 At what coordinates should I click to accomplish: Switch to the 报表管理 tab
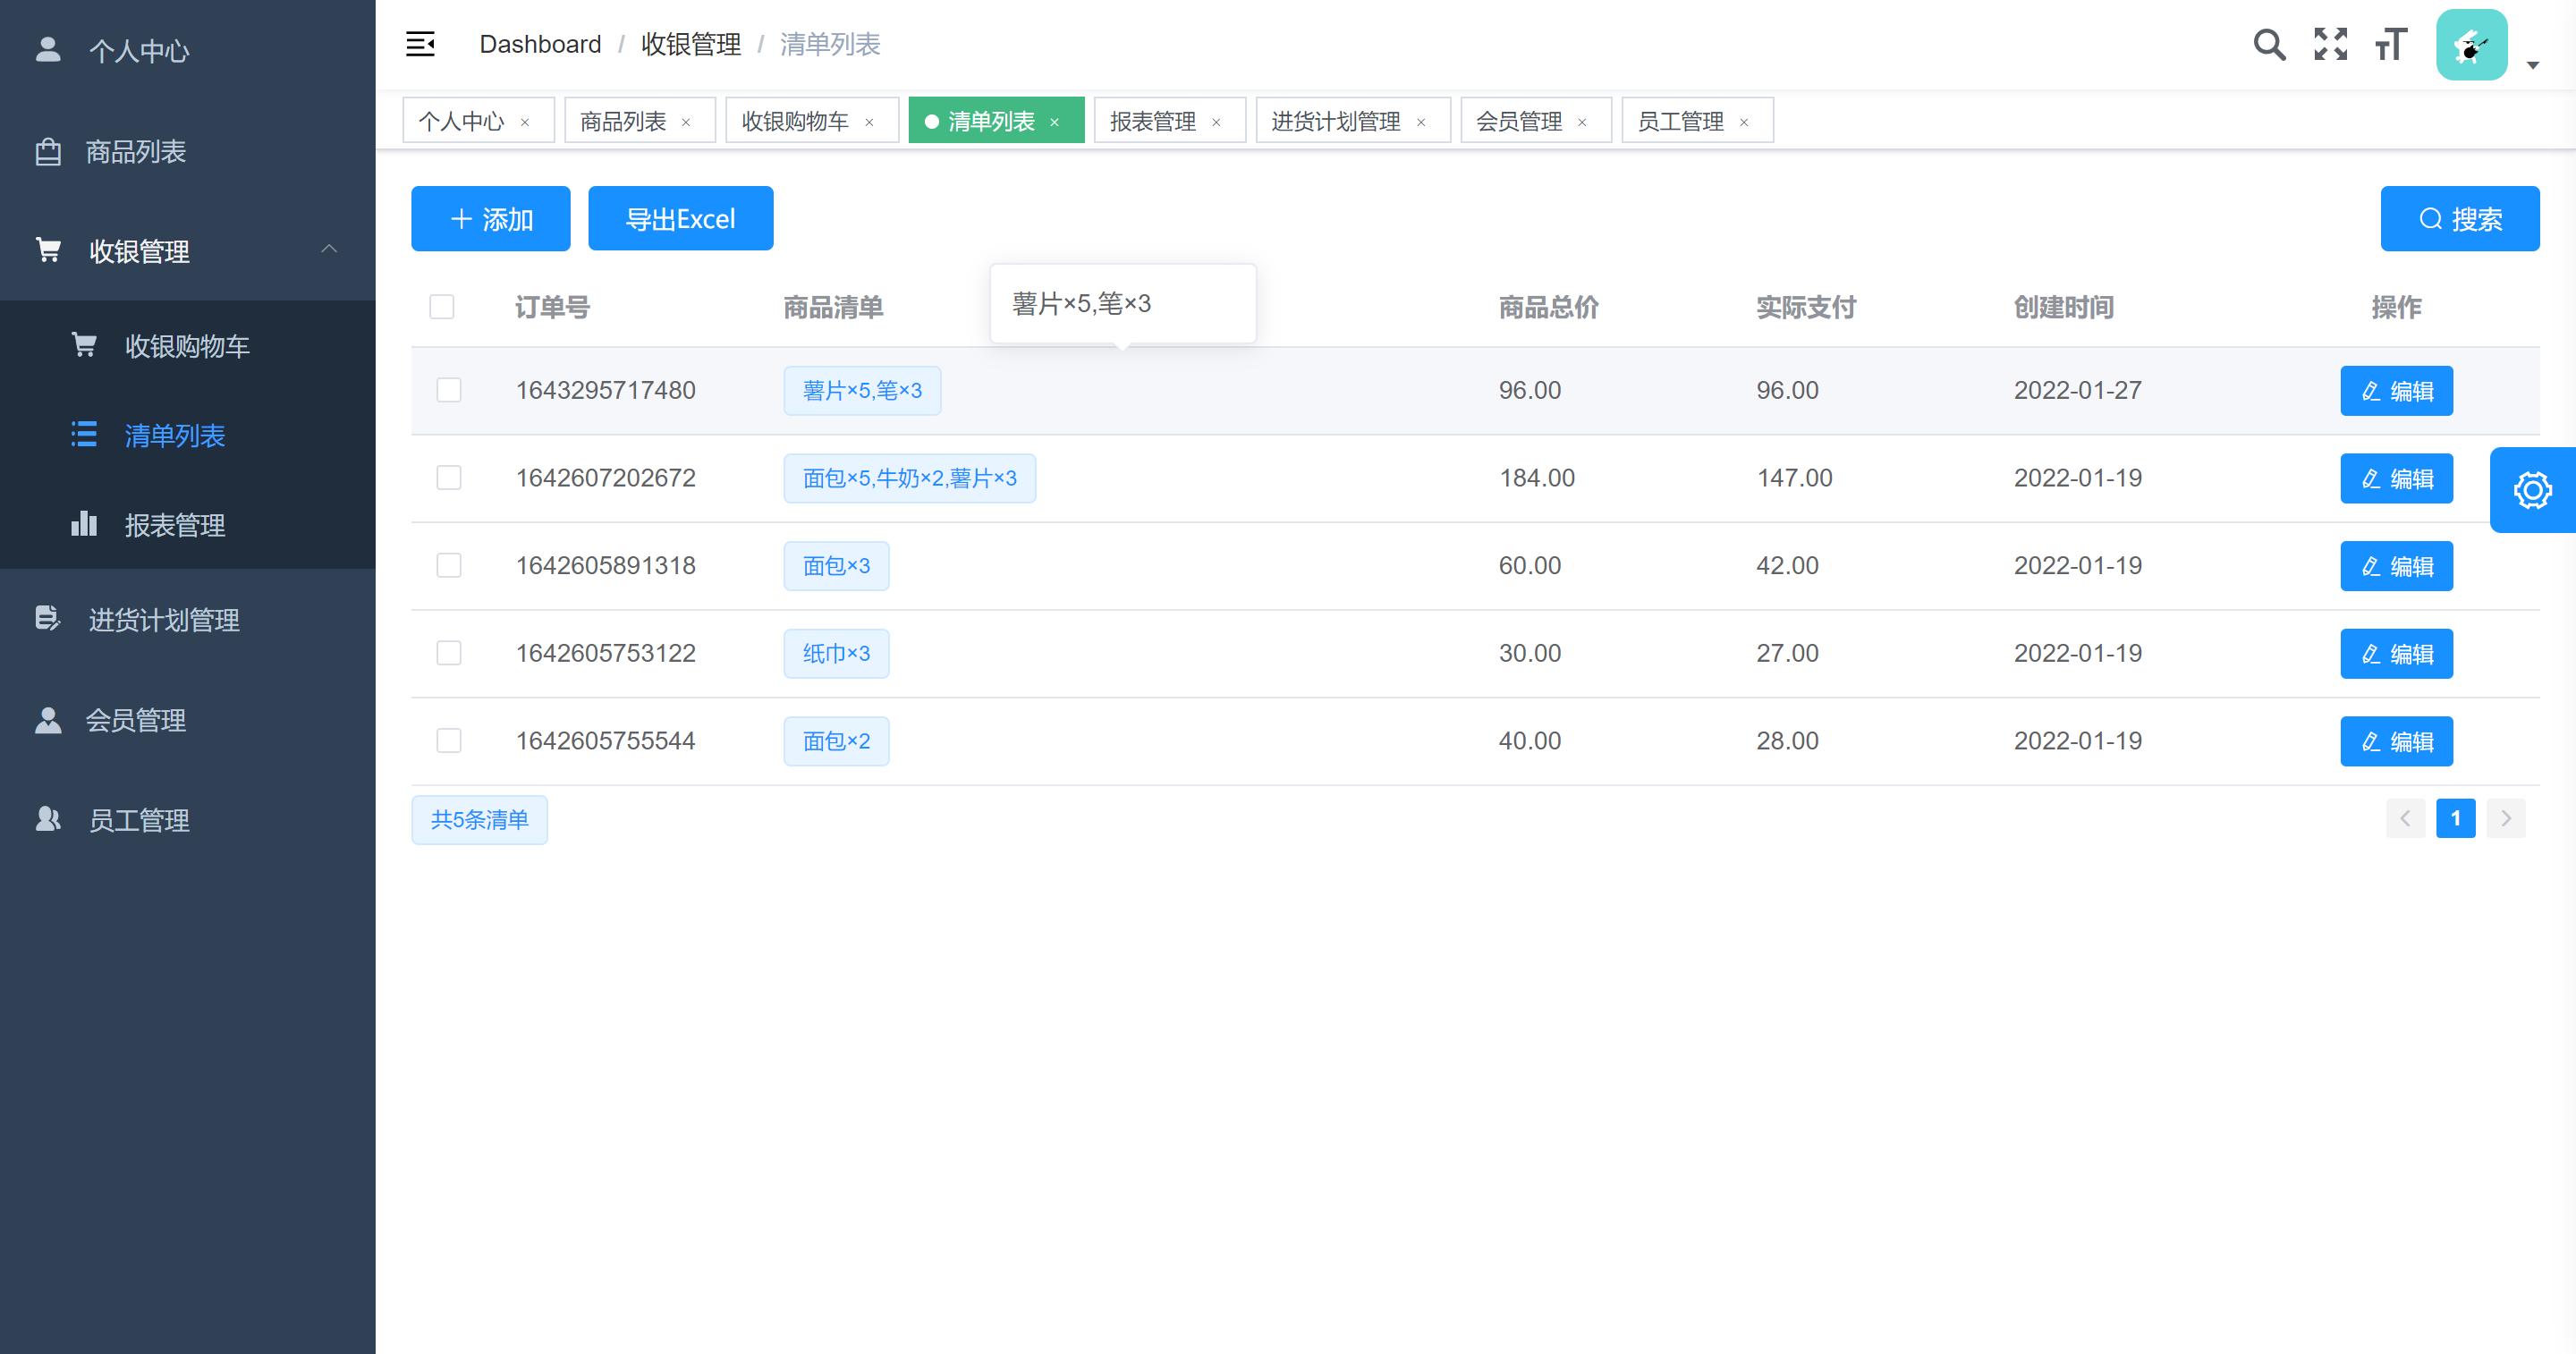1156,120
